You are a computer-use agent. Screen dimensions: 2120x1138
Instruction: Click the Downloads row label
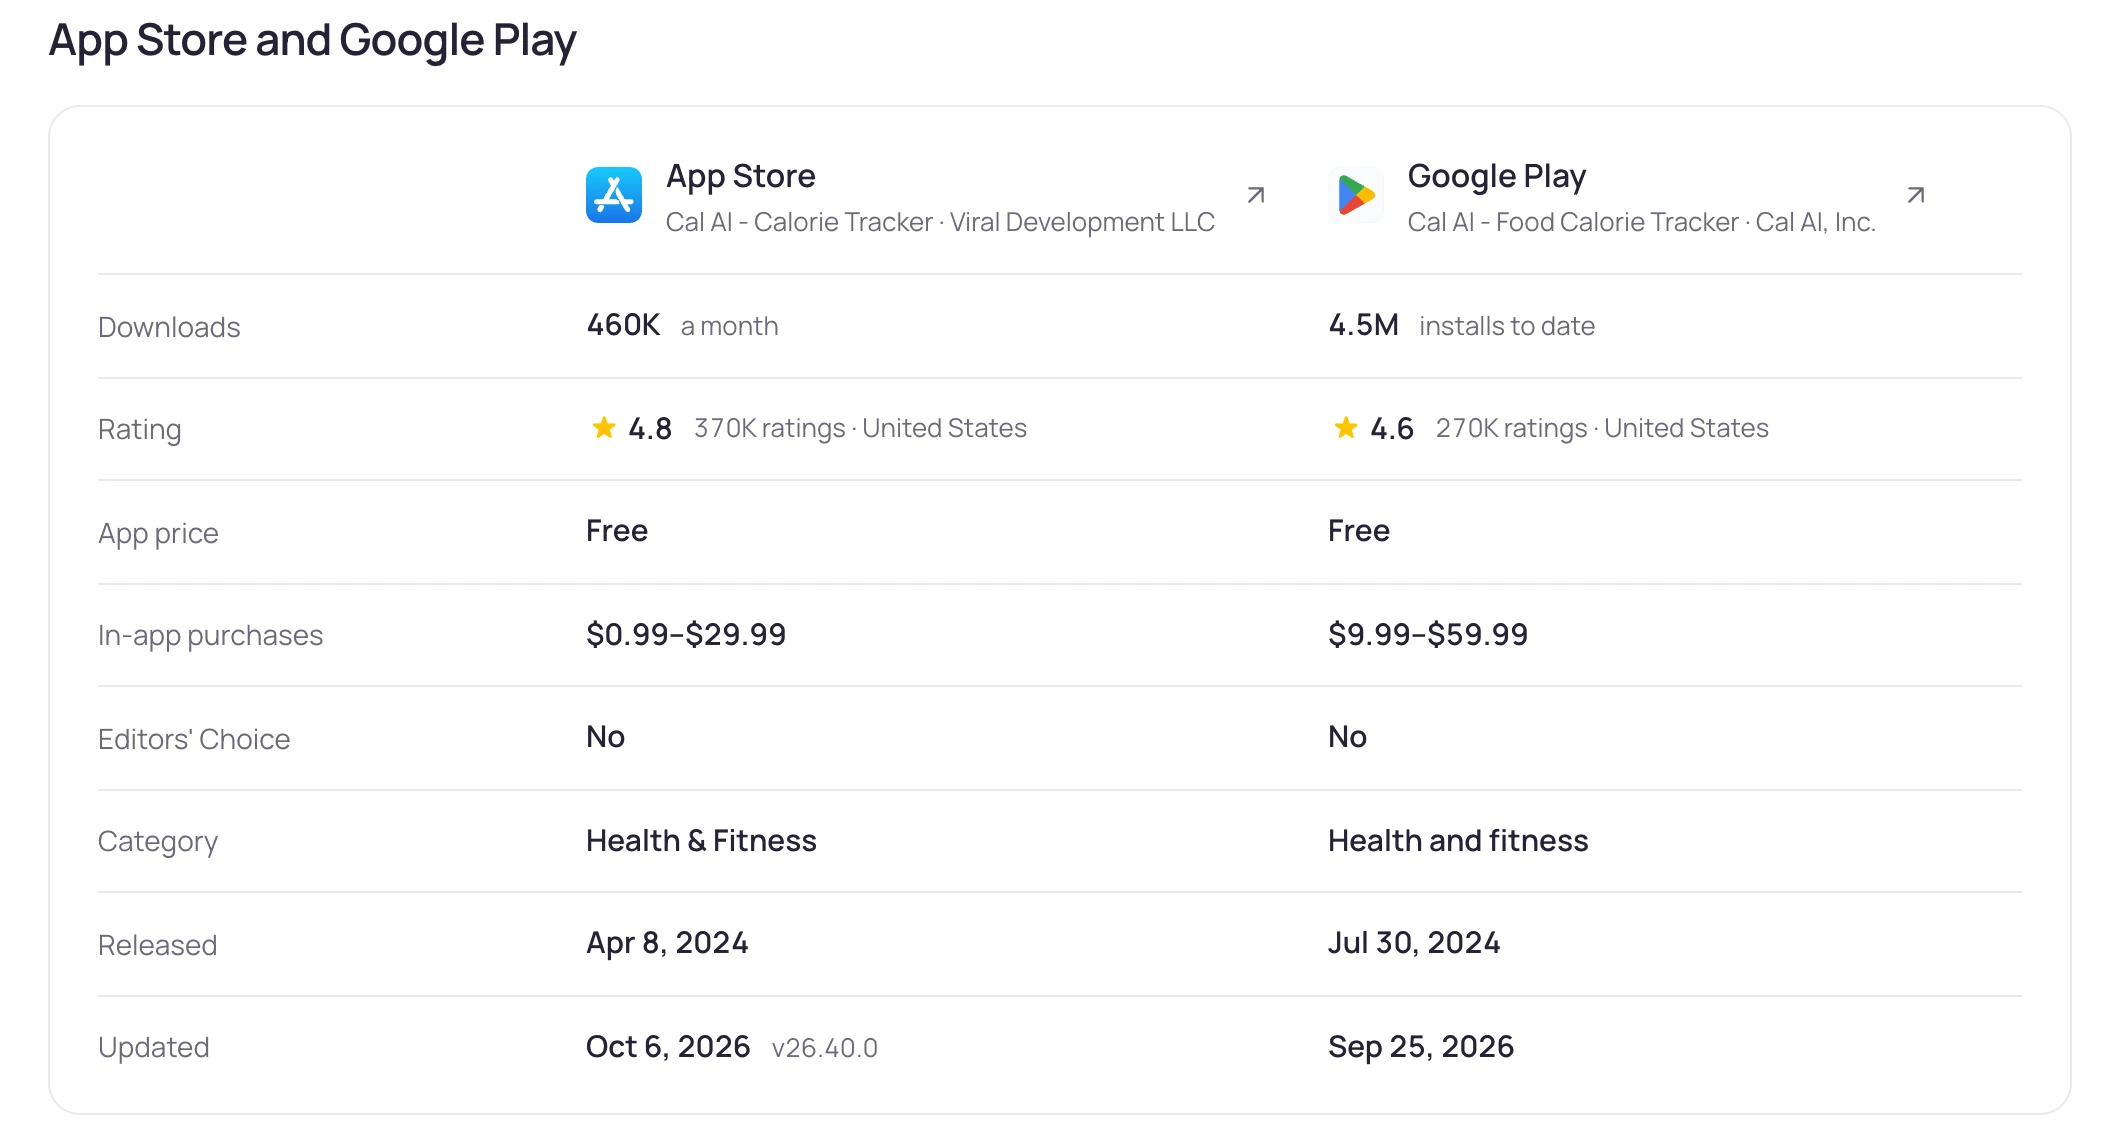pyautogui.click(x=169, y=327)
